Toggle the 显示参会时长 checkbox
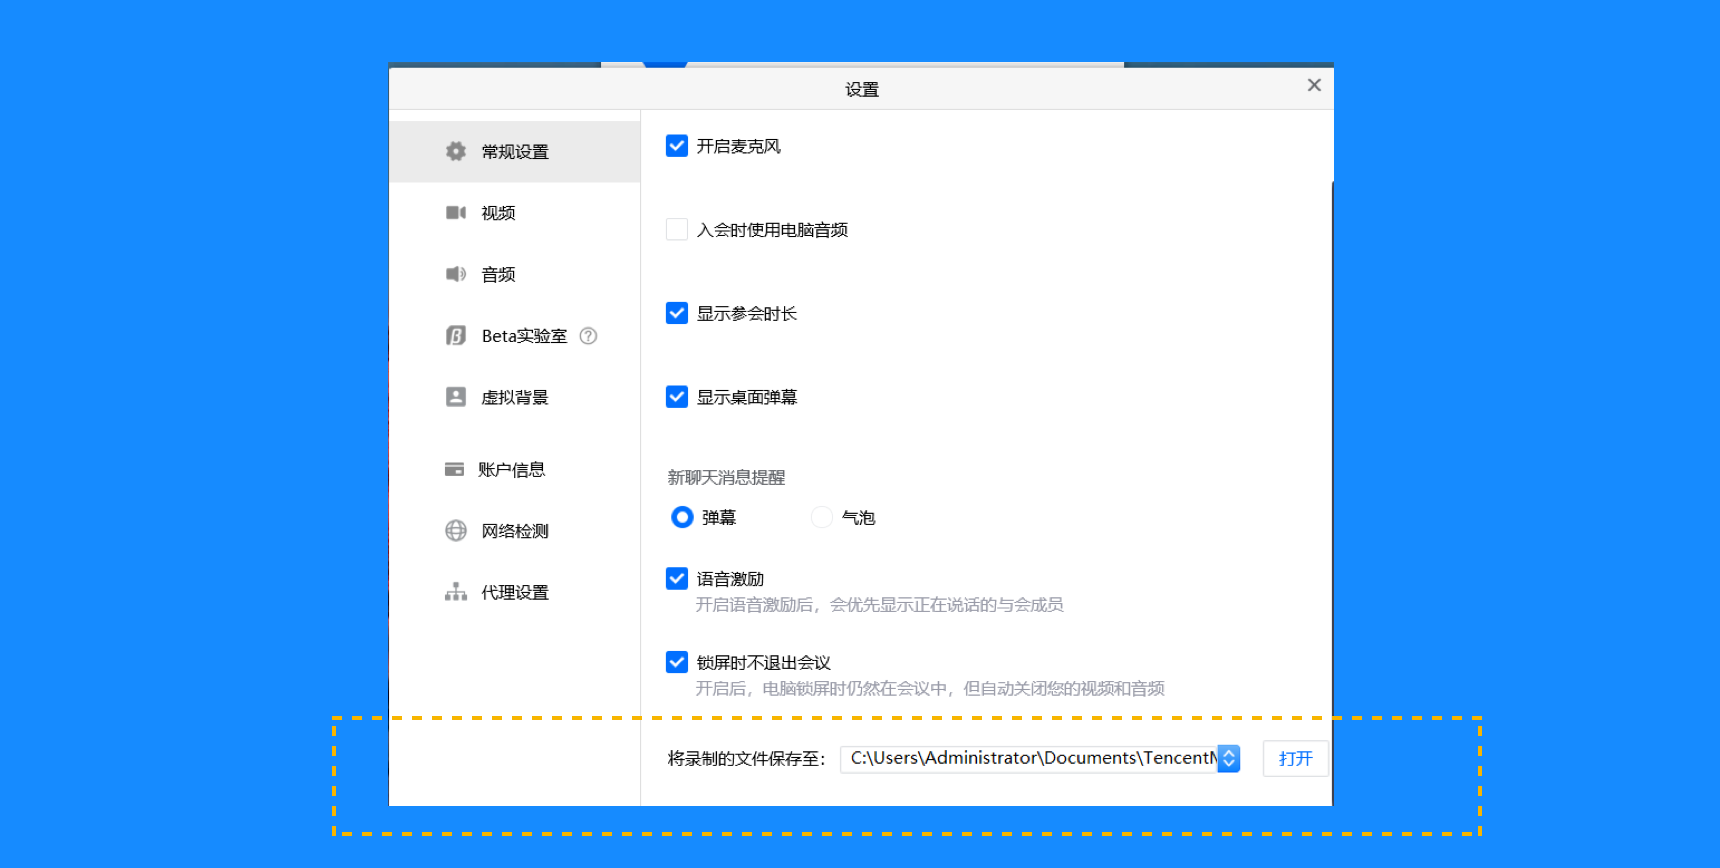Screen dimensions: 1720x868 [x=677, y=313]
